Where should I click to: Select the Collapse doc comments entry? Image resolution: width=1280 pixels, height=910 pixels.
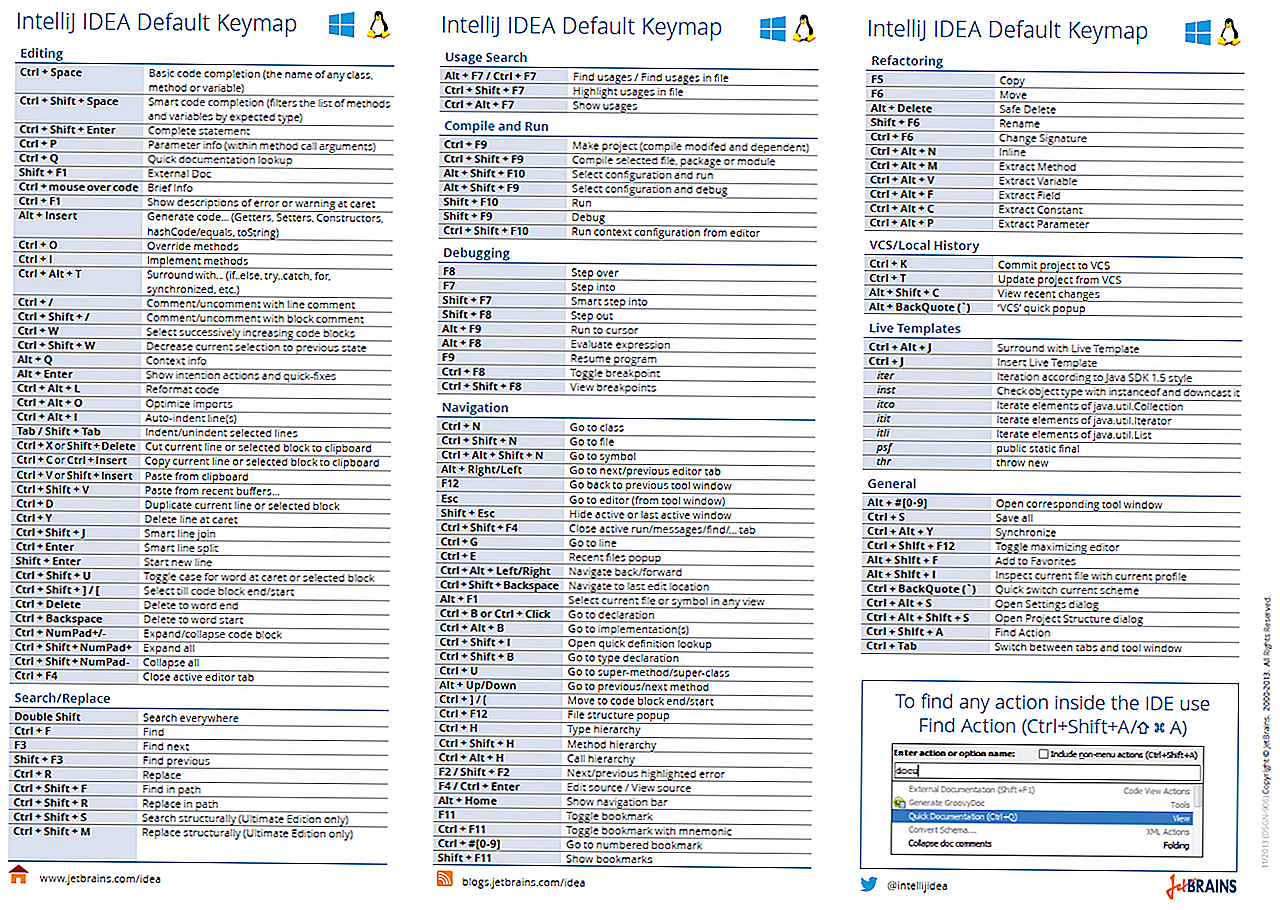950,843
